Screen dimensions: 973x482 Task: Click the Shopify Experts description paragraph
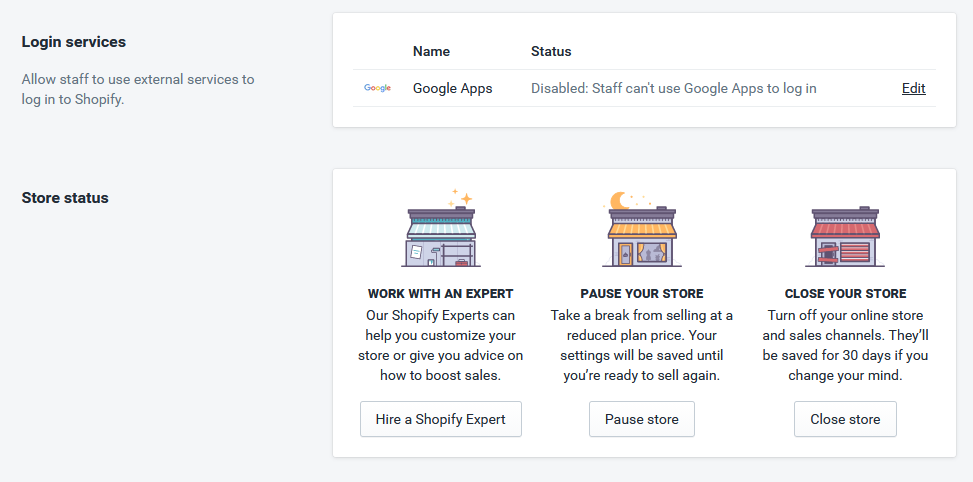click(441, 345)
